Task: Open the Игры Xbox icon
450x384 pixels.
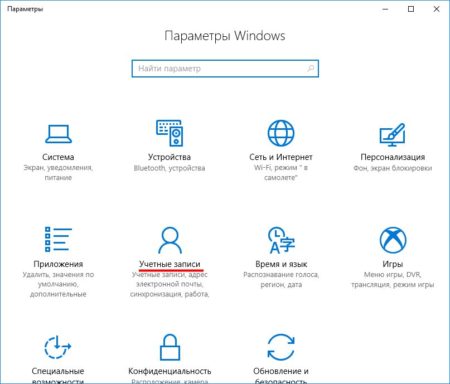Action: 393,240
